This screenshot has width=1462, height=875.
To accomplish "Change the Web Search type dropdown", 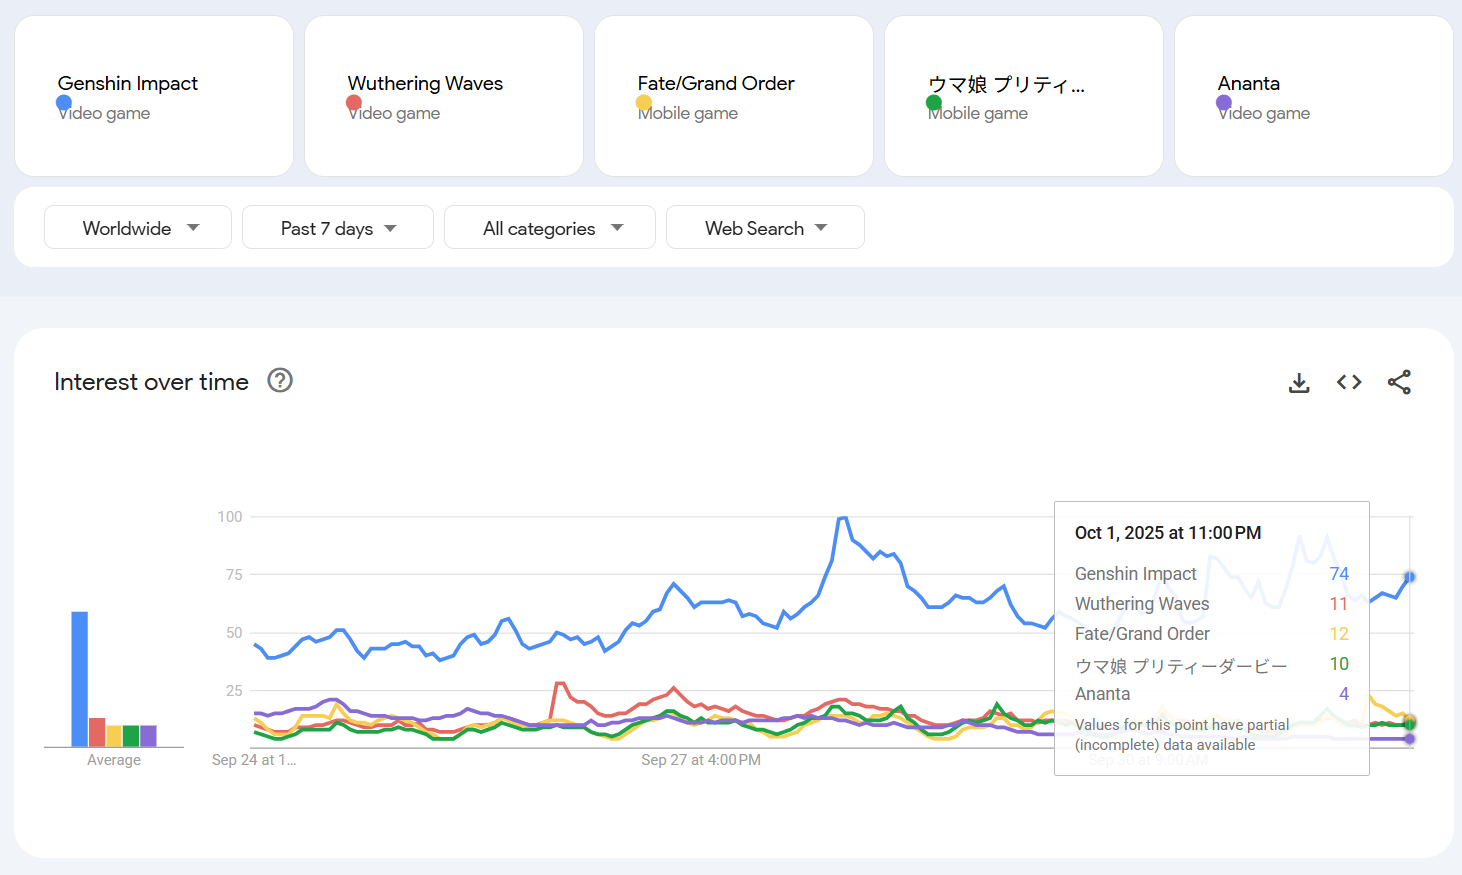I will coord(765,228).
